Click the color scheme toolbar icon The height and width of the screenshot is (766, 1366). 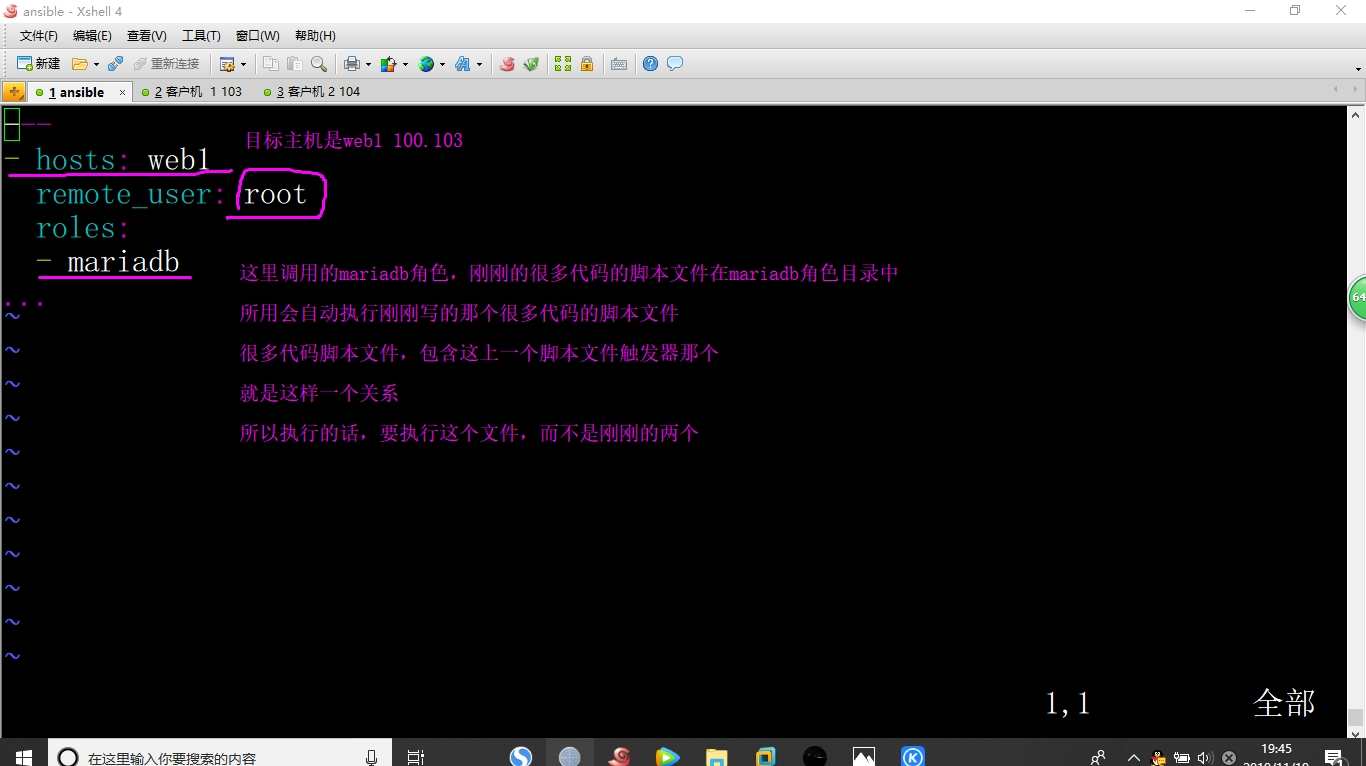click(x=389, y=64)
